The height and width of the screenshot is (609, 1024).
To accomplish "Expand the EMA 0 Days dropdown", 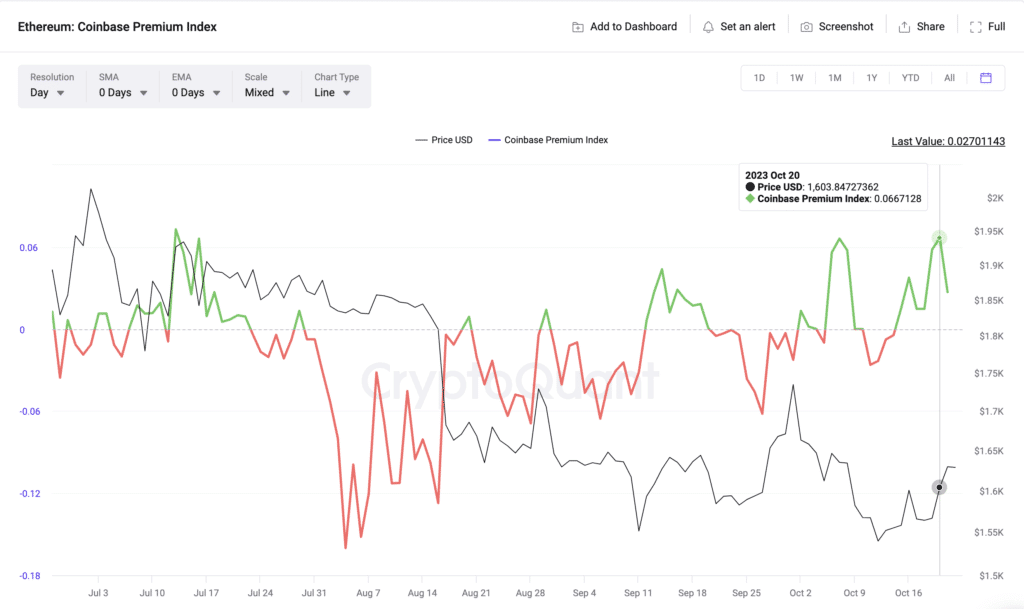I will 196,93.
